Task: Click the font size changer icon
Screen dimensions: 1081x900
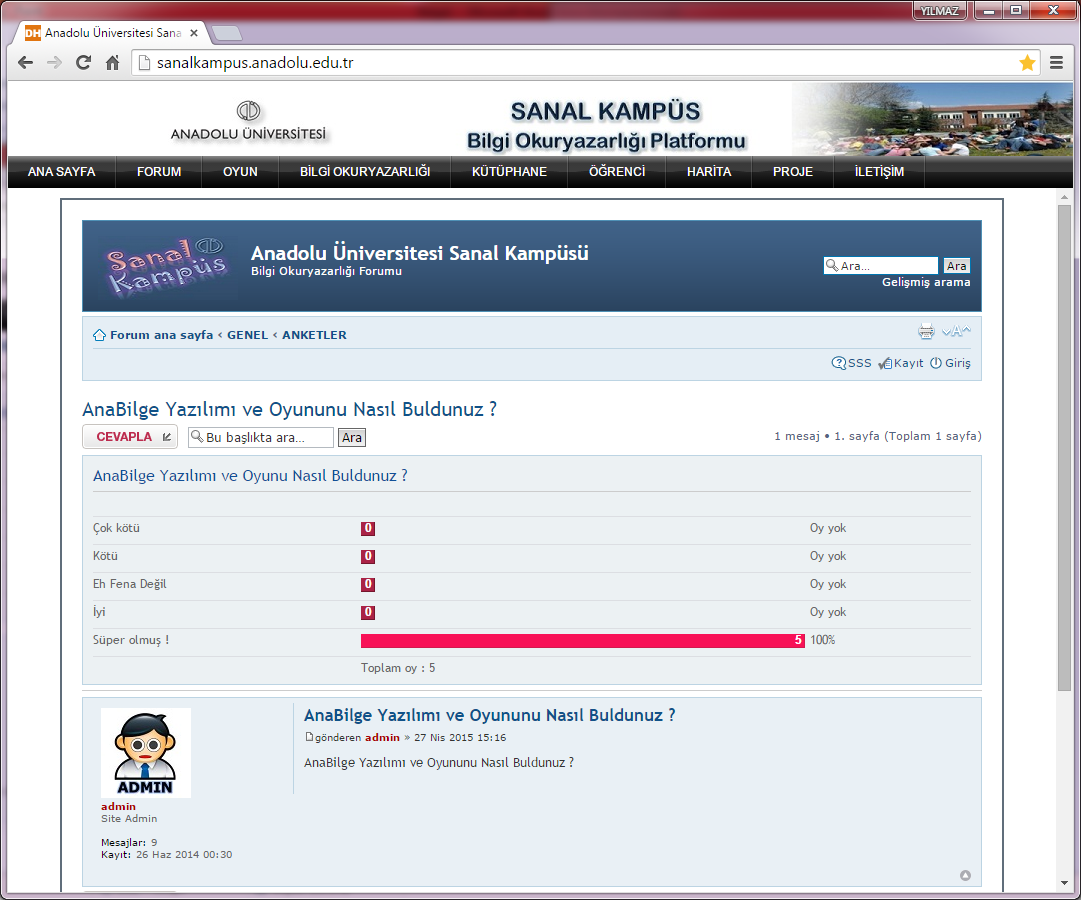Action: click(x=956, y=332)
